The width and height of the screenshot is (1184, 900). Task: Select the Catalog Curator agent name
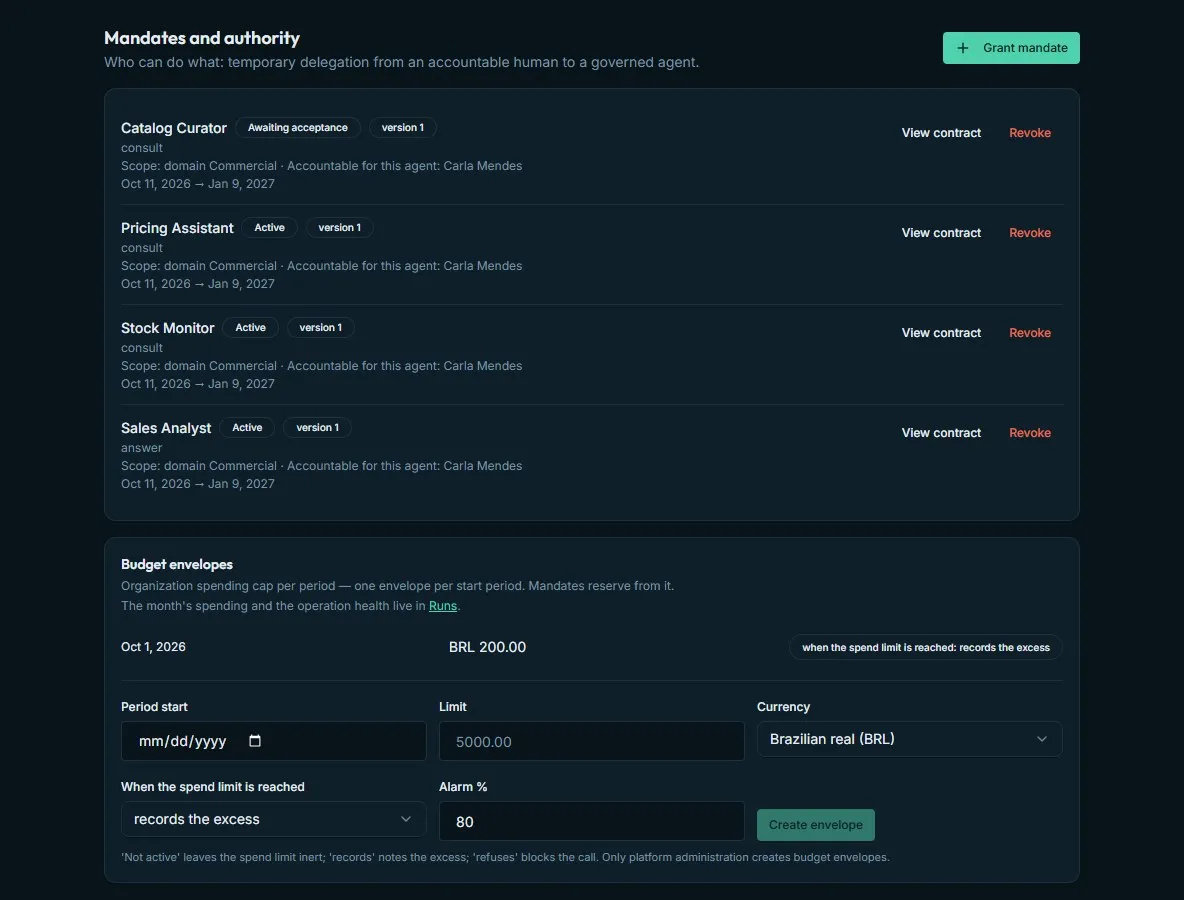174,128
